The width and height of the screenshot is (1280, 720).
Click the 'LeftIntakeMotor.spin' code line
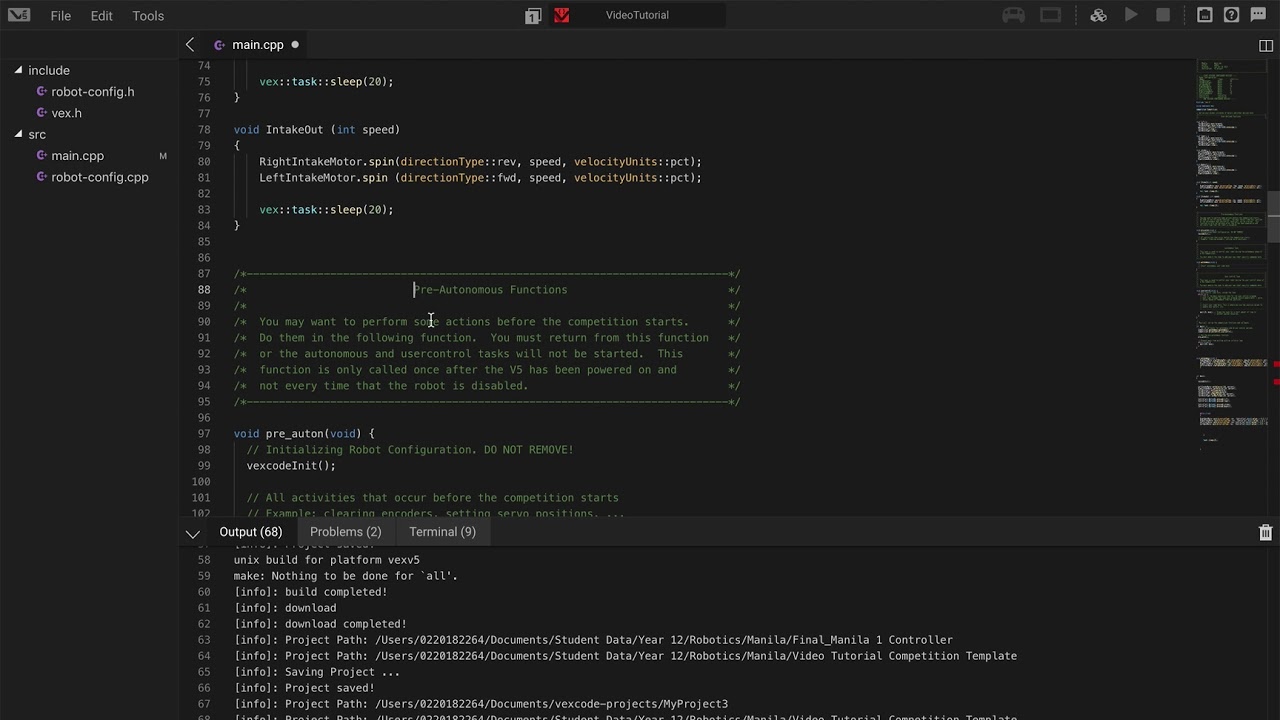pos(480,178)
